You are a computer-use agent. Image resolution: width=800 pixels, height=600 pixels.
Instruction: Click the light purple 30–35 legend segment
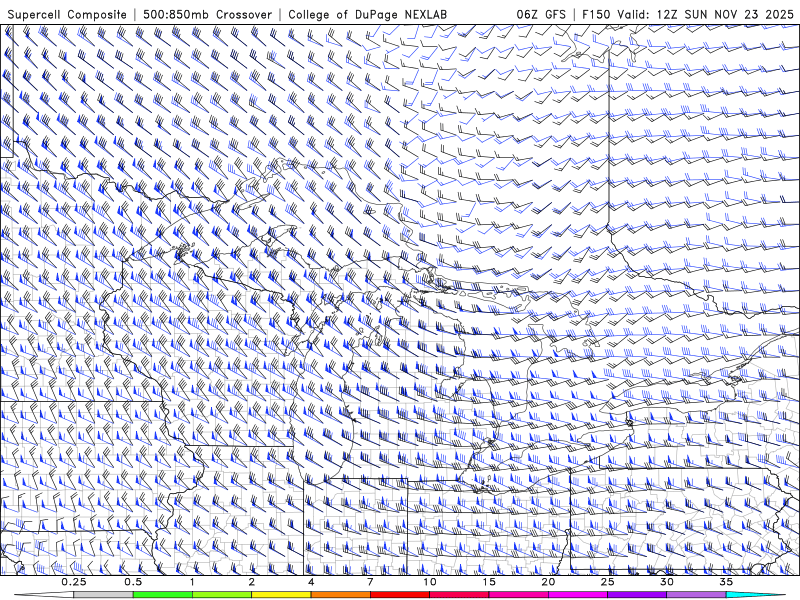tap(696, 595)
